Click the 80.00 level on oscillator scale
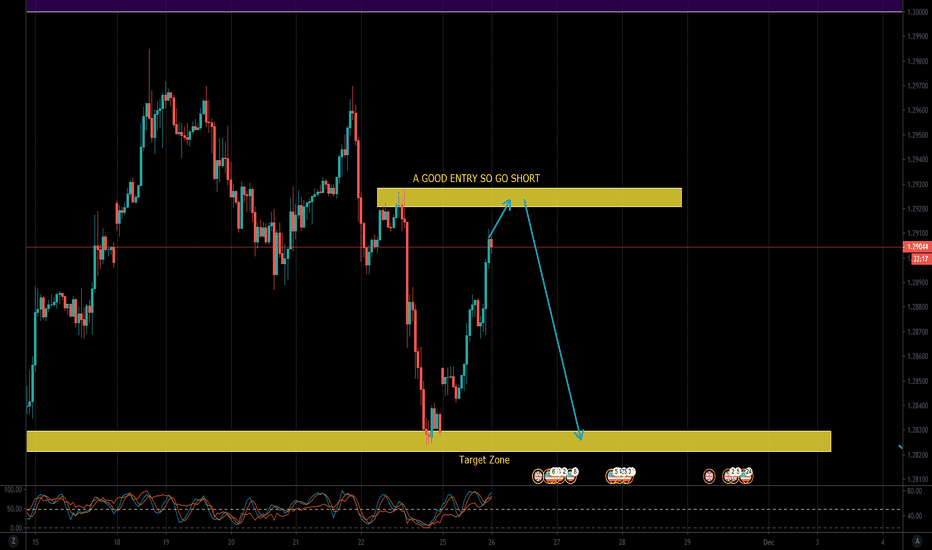Image resolution: width=932 pixels, height=550 pixels. (915, 491)
